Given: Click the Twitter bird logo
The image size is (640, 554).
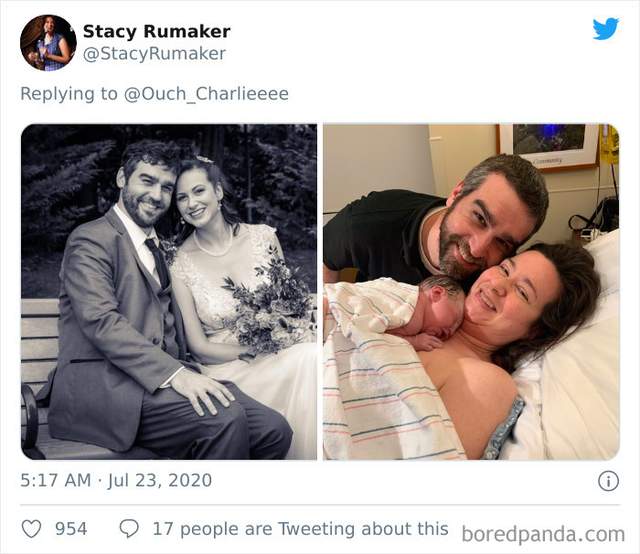Looking at the screenshot, I should click(605, 29).
